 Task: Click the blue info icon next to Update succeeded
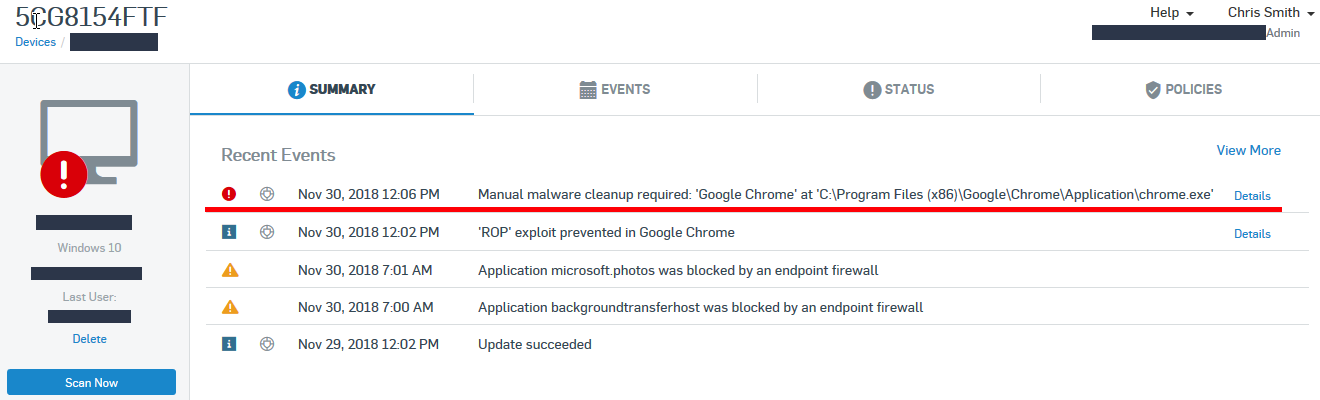tap(229, 344)
